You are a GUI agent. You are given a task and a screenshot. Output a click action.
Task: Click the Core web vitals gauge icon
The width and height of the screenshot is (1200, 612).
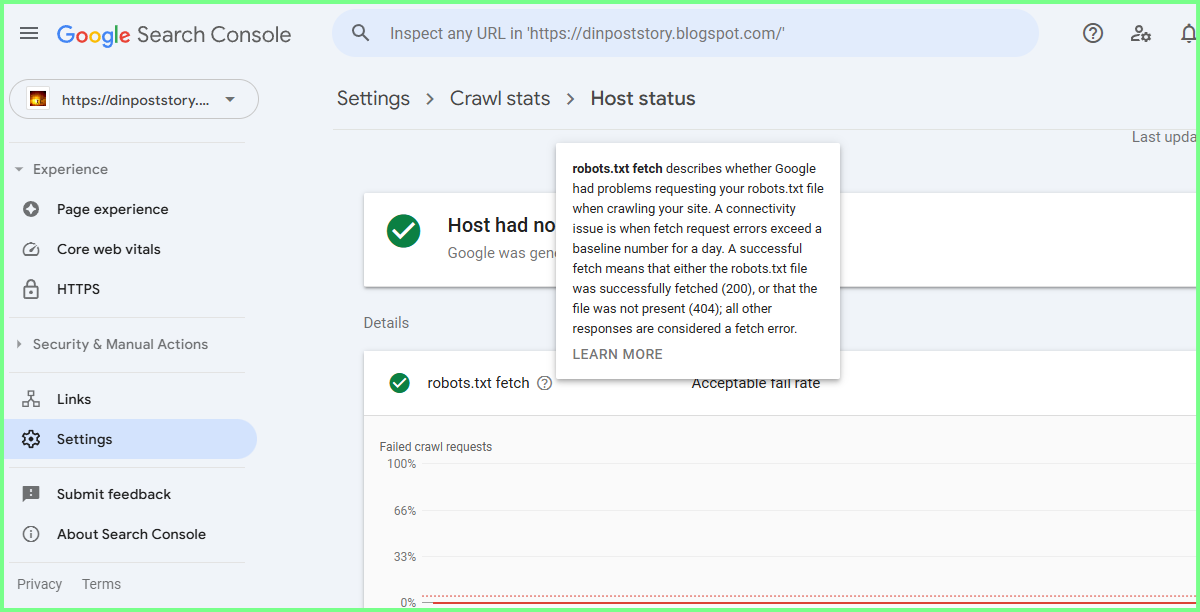[x=31, y=249]
